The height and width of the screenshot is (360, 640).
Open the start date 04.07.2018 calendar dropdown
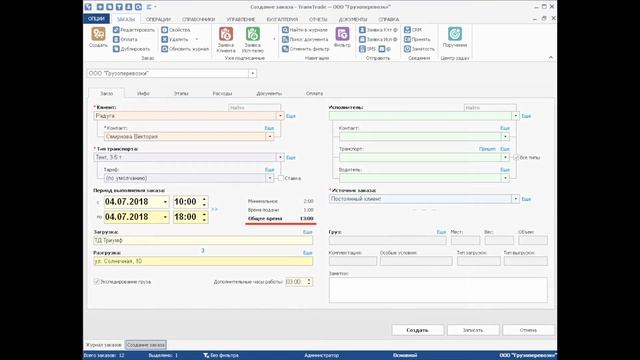point(165,202)
